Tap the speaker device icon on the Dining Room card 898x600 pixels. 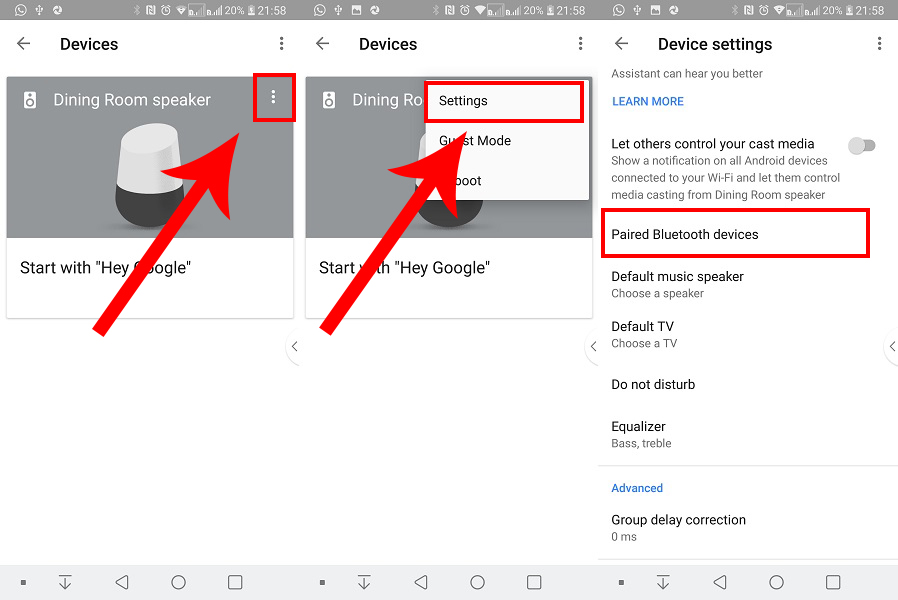31,99
